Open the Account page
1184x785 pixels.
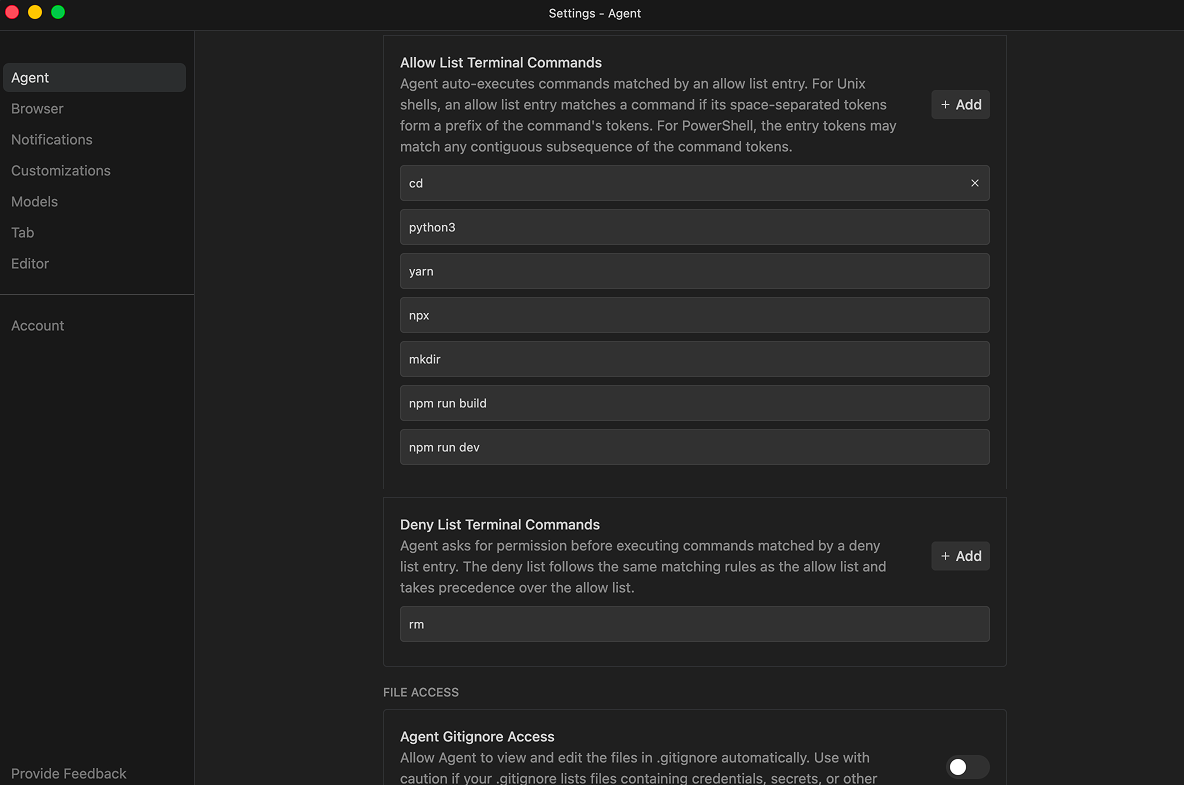tap(38, 326)
